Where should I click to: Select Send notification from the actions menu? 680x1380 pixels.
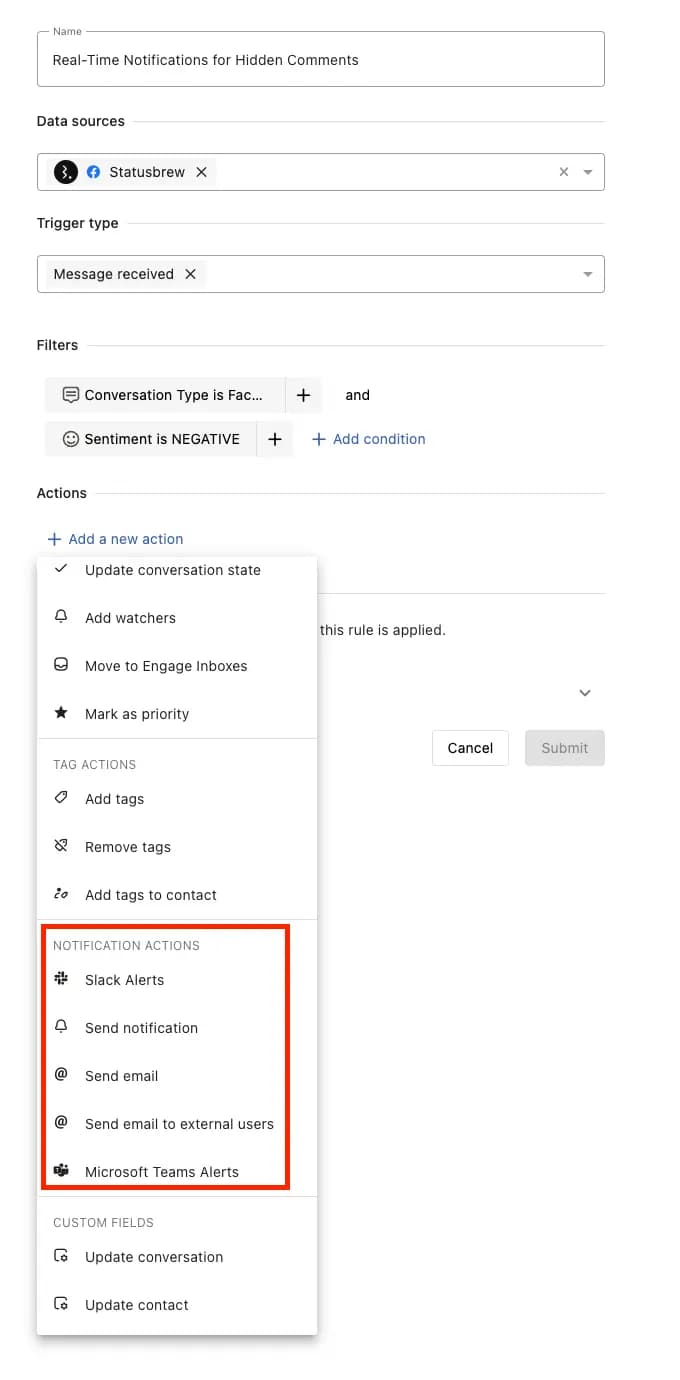tap(141, 1028)
